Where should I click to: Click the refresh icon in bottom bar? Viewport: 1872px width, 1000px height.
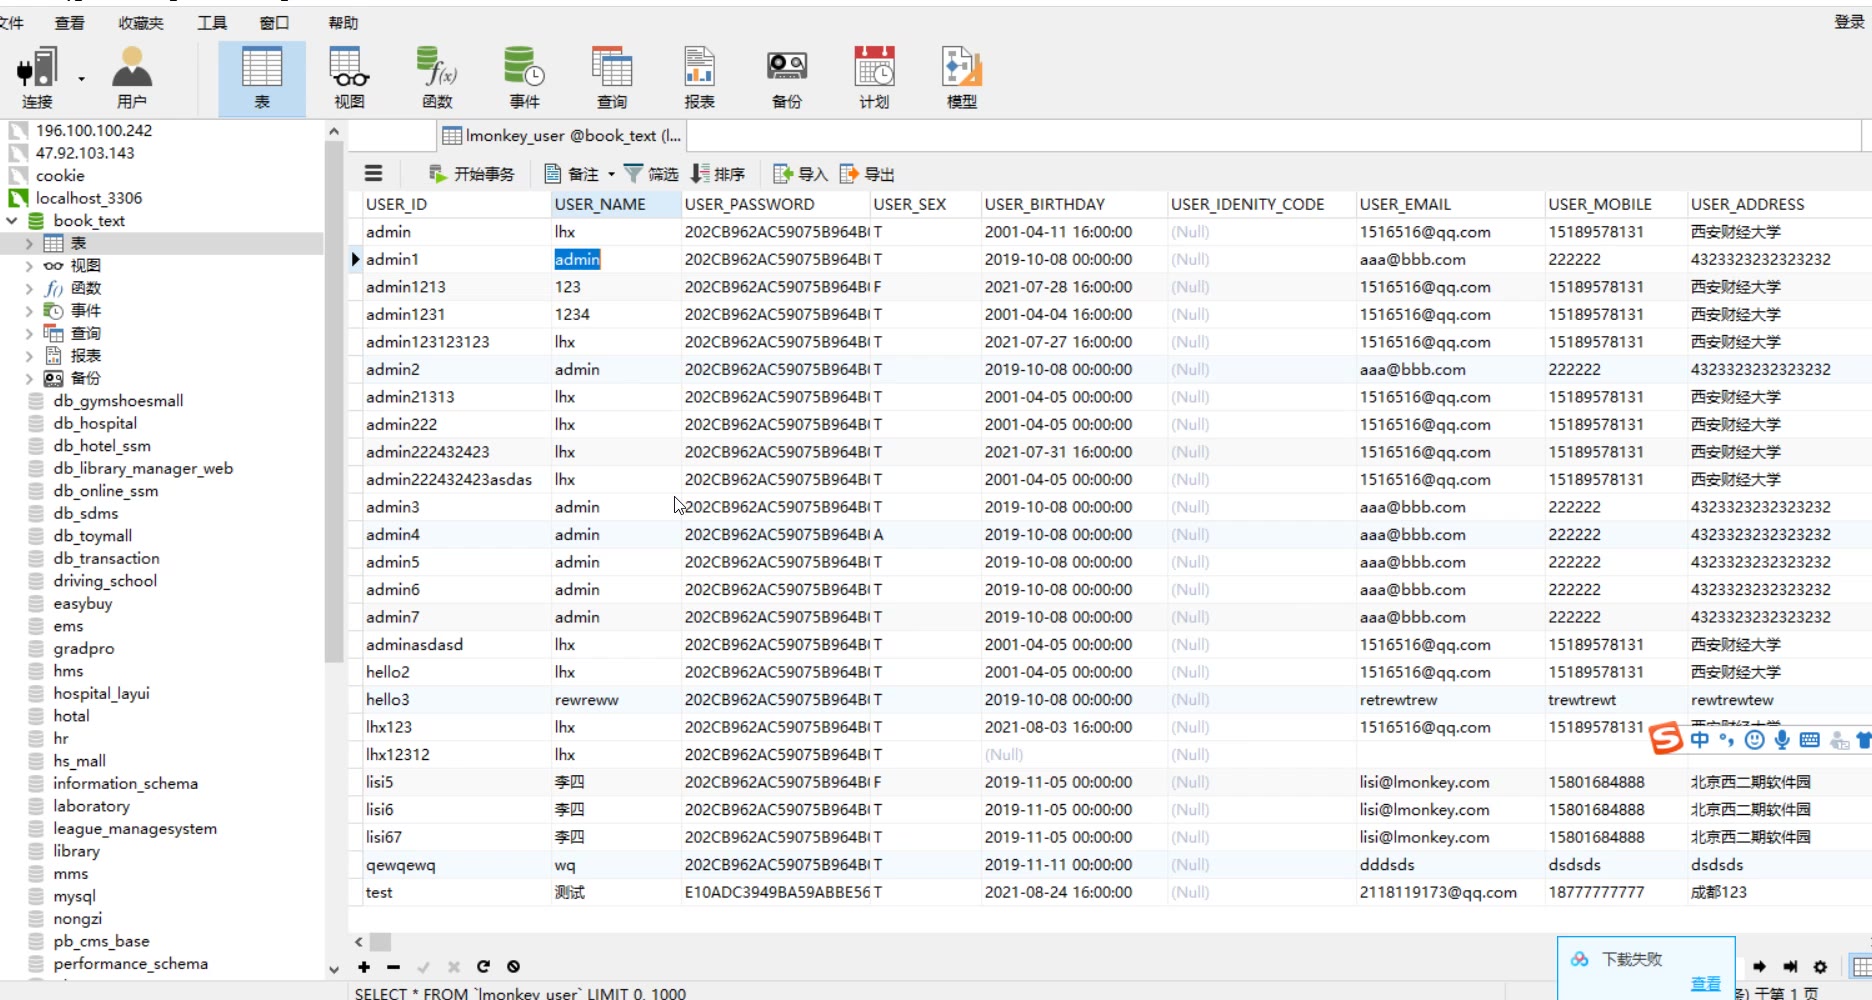[483, 967]
